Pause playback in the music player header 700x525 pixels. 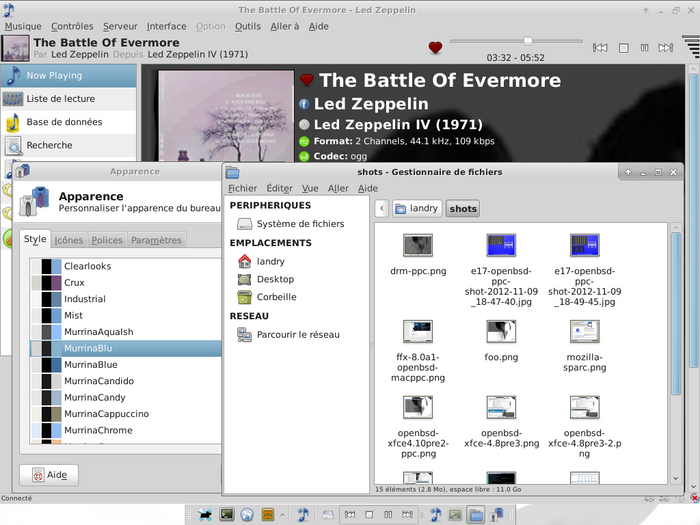click(x=646, y=47)
